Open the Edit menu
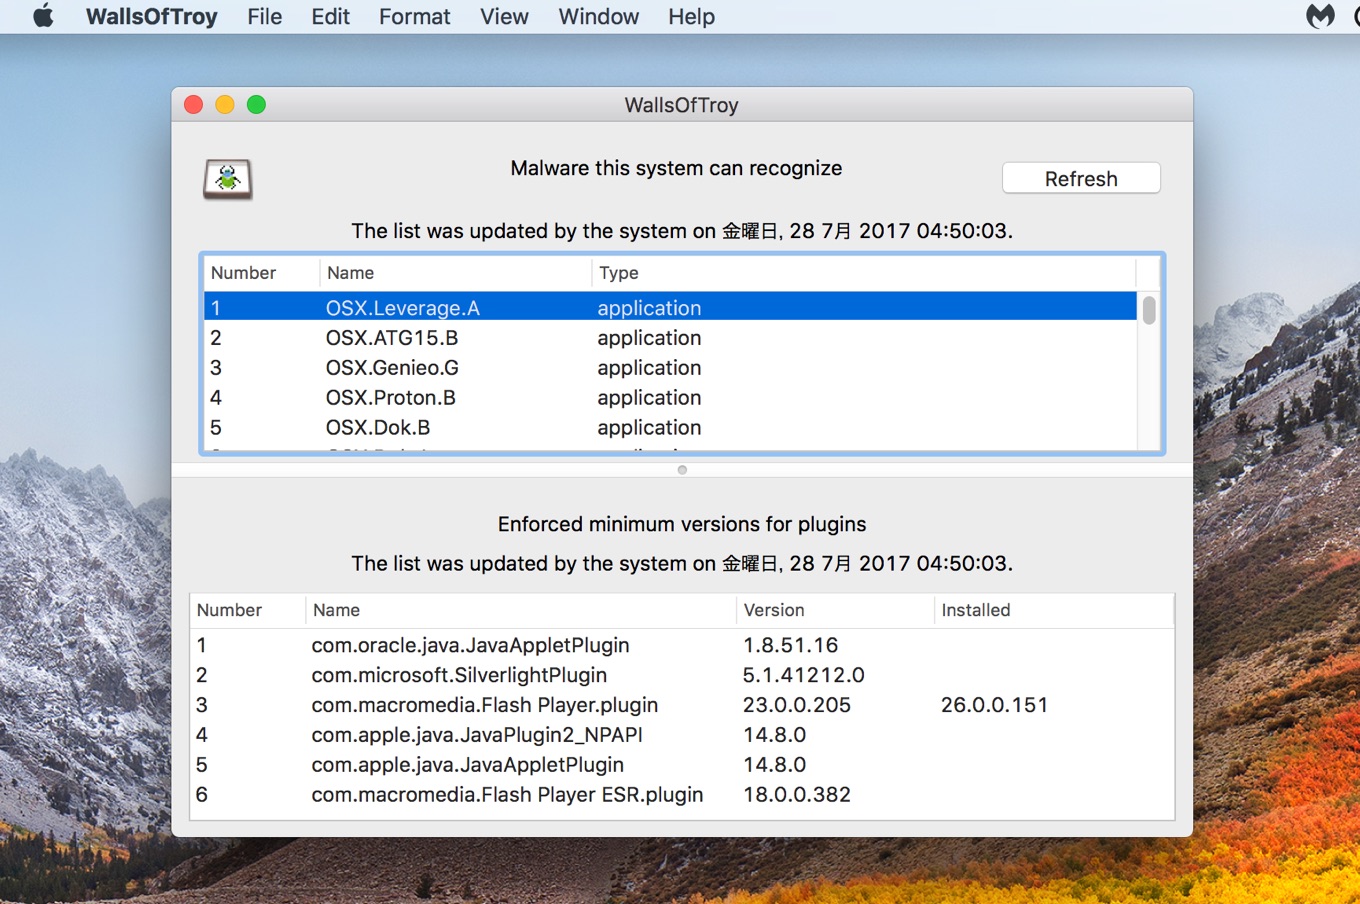Screen dimensions: 1360x904 (330, 16)
